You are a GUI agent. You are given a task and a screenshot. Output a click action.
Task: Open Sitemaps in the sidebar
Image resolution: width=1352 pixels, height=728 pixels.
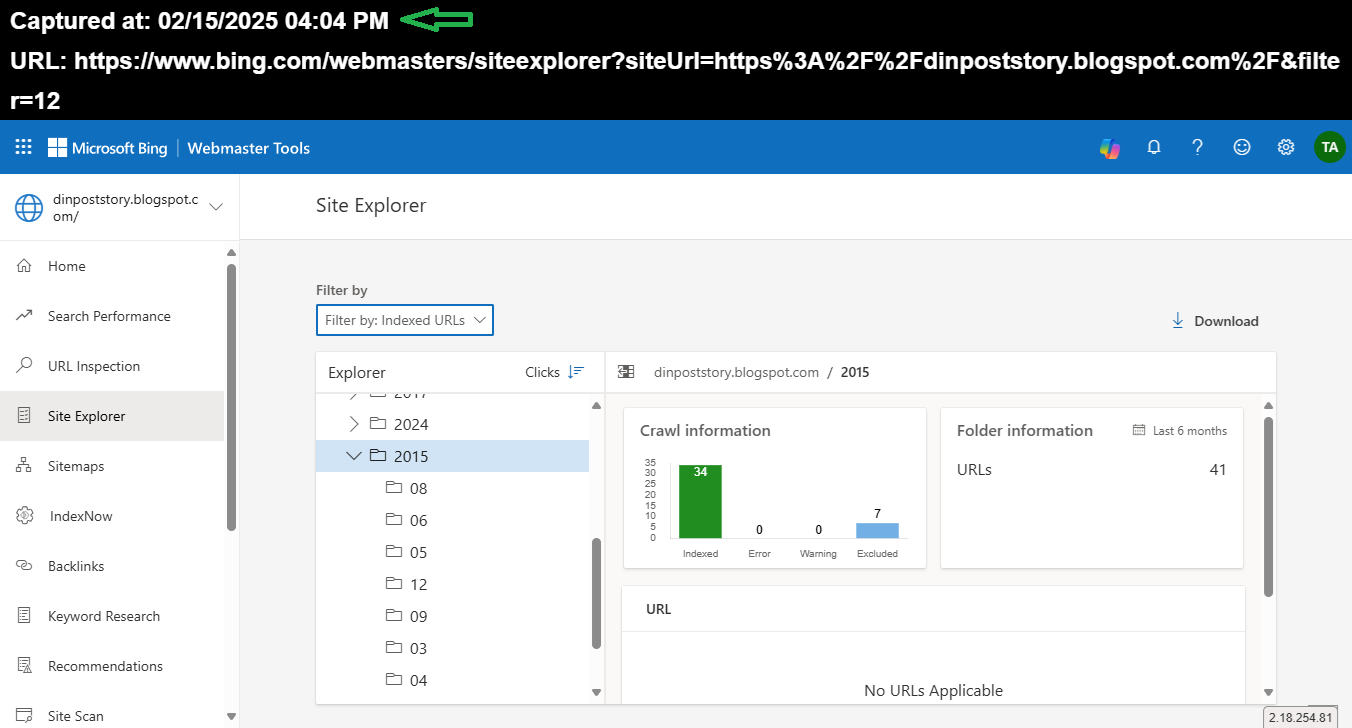(x=112, y=466)
